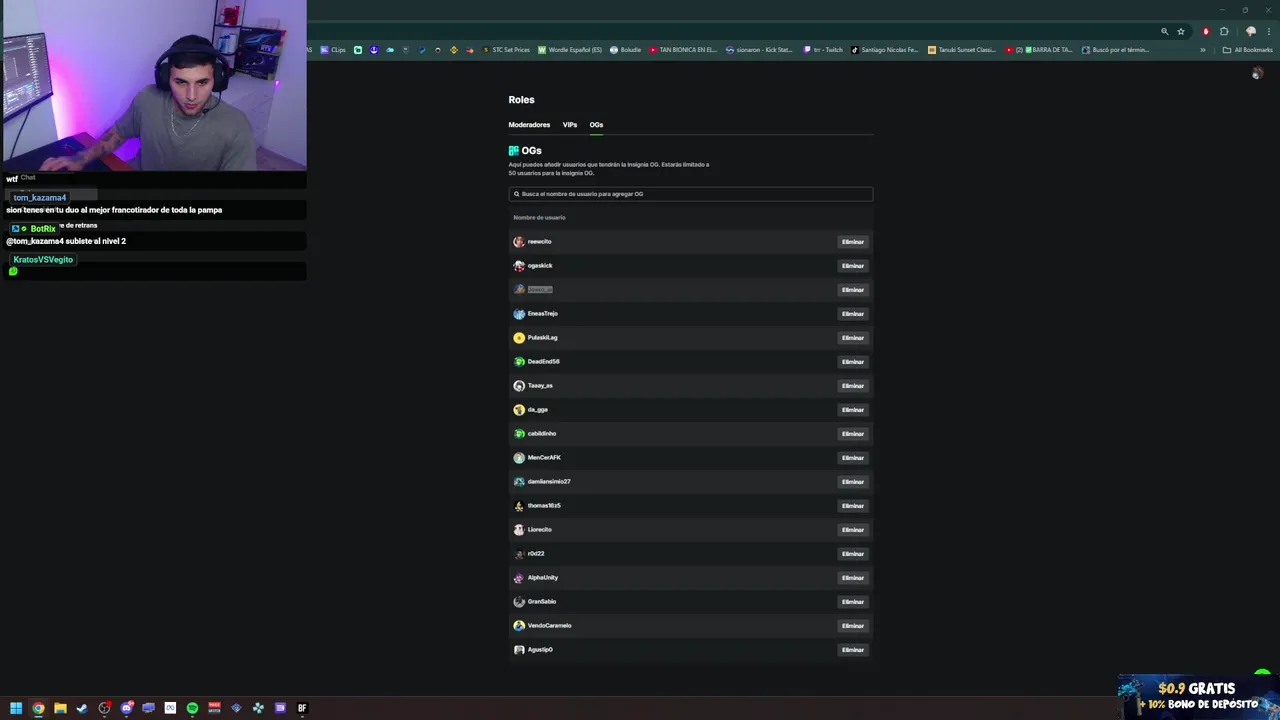Click the Meta app taskbar icon
This screenshot has height=720, width=1280.
(170, 708)
